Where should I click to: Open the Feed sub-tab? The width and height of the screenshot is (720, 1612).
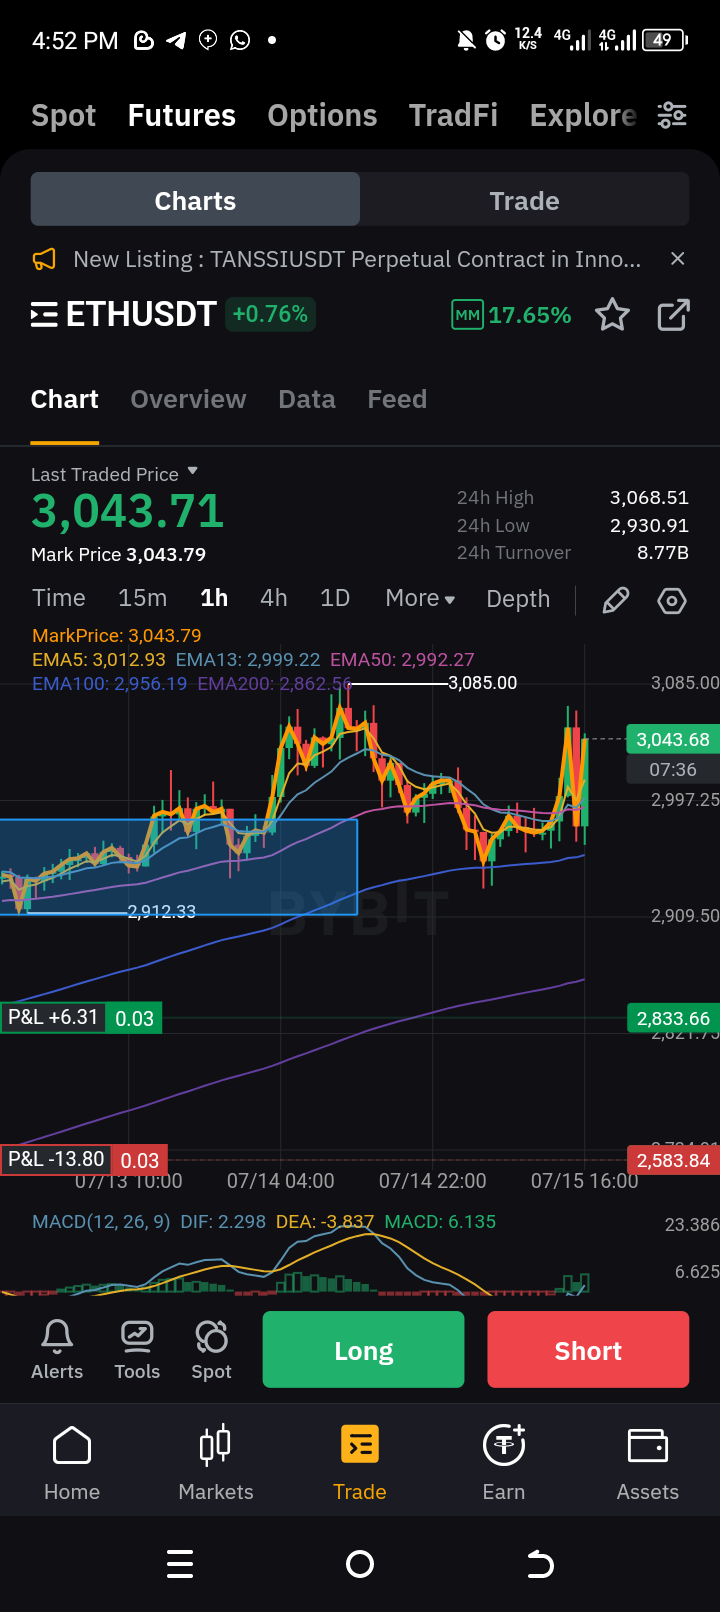click(x=397, y=399)
